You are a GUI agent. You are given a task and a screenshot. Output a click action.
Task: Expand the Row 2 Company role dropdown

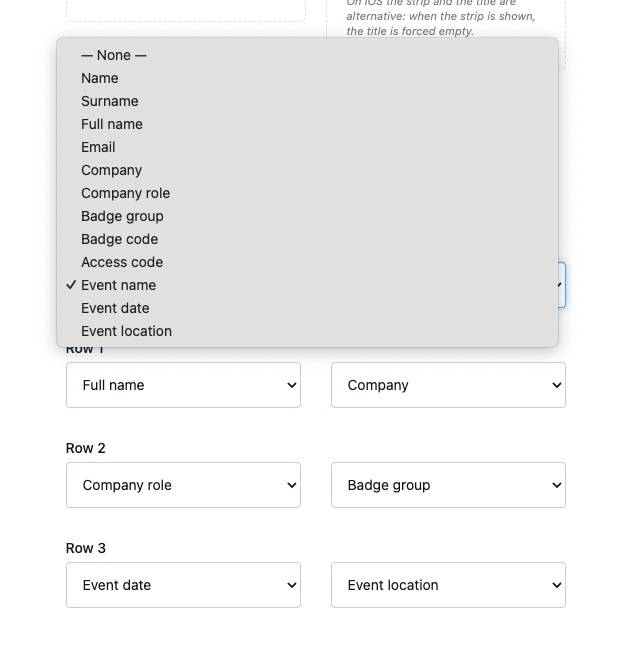(183, 485)
